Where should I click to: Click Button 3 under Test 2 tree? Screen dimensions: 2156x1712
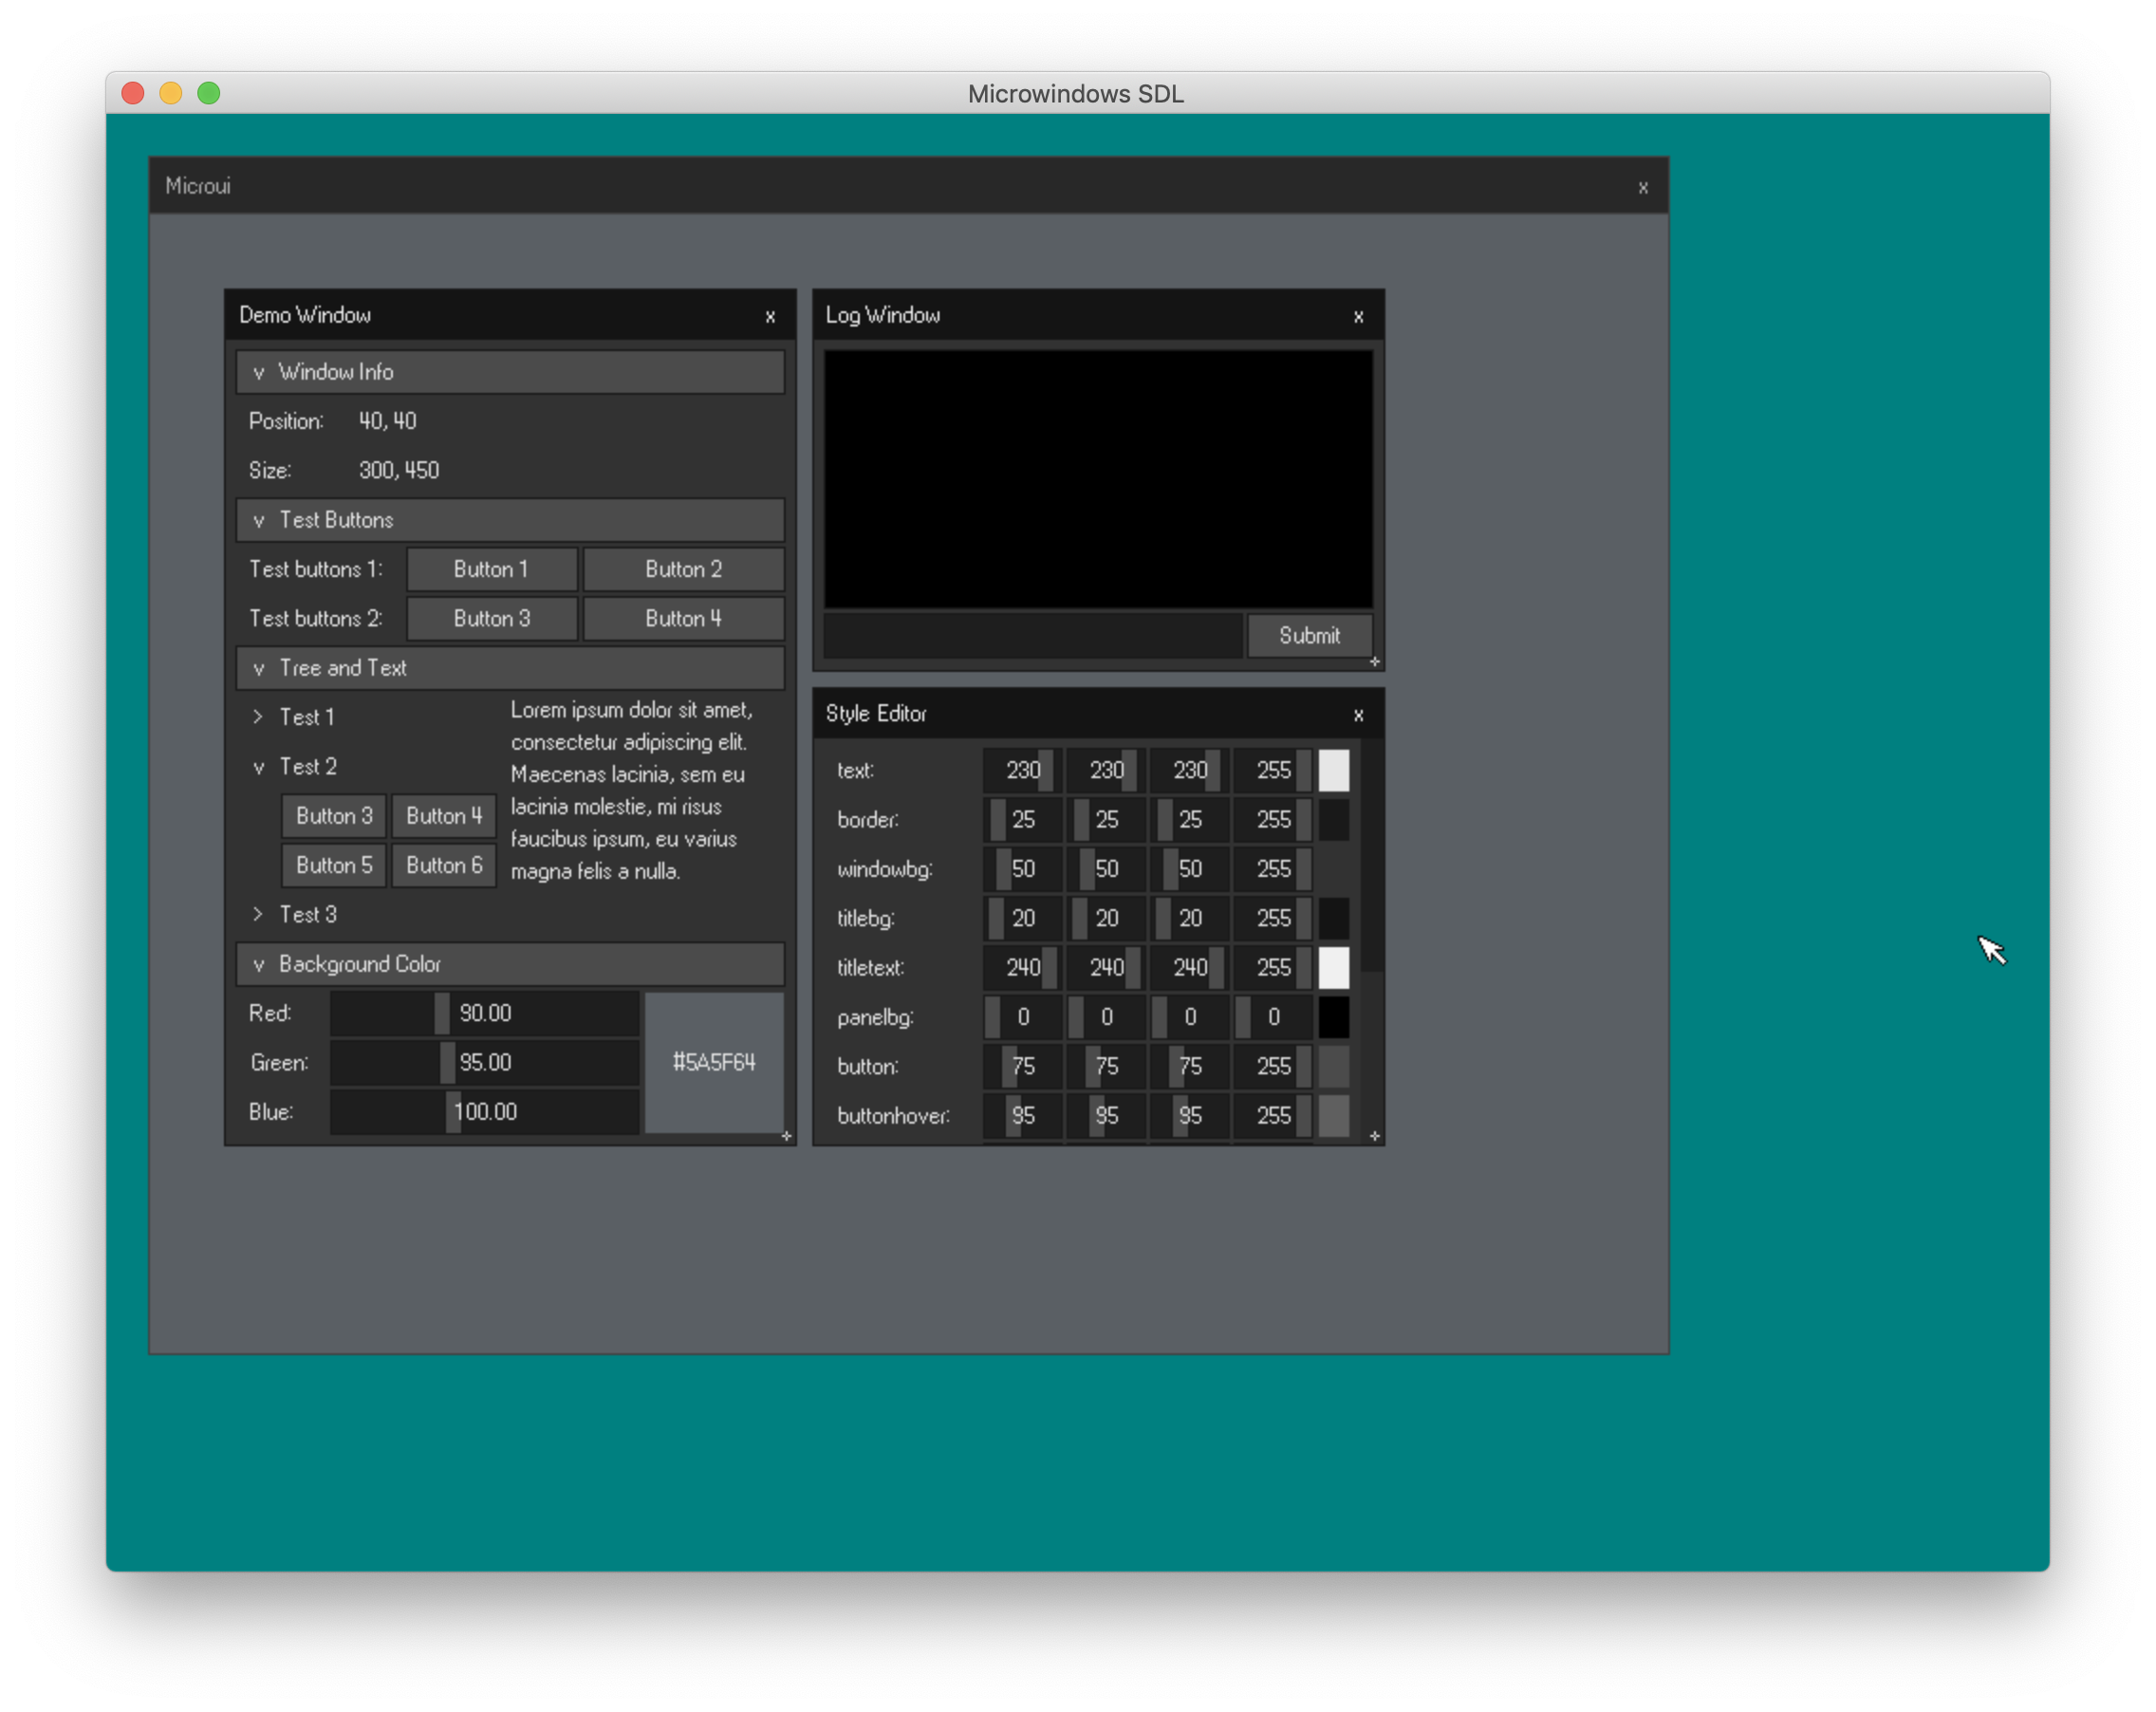pyautogui.click(x=334, y=816)
